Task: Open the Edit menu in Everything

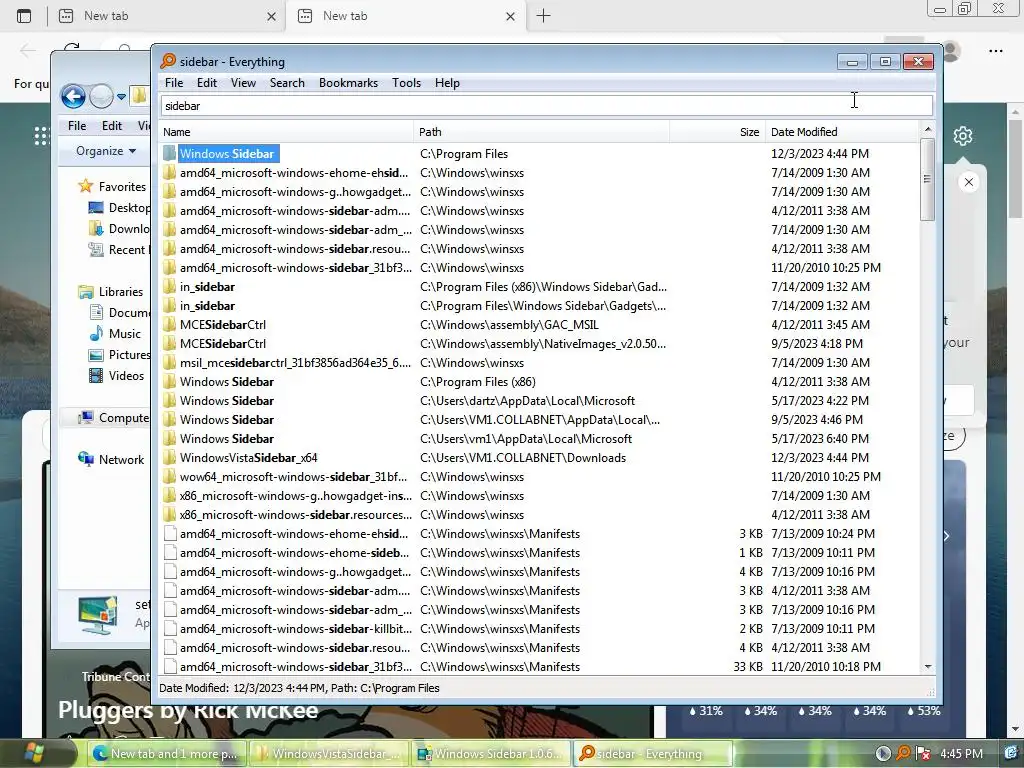Action: (206, 83)
